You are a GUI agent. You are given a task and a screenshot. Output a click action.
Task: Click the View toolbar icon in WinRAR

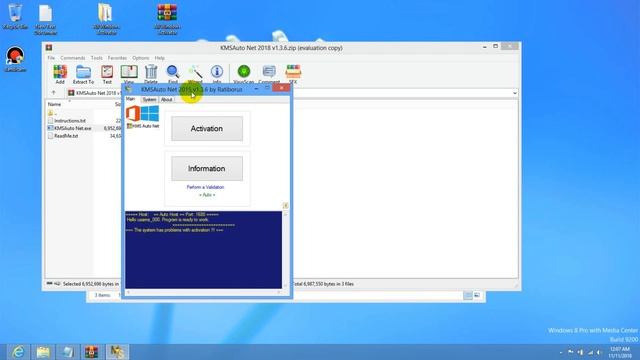click(x=129, y=74)
